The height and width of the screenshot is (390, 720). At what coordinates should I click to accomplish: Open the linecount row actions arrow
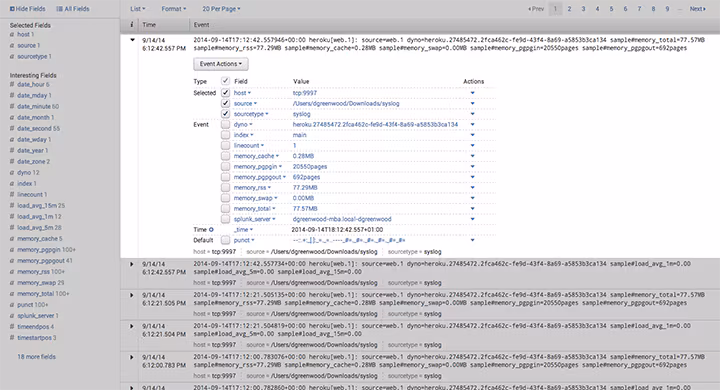(472, 146)
